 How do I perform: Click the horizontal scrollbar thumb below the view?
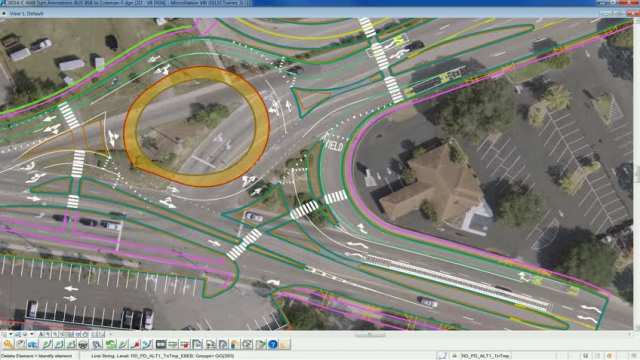coord(370,335)
